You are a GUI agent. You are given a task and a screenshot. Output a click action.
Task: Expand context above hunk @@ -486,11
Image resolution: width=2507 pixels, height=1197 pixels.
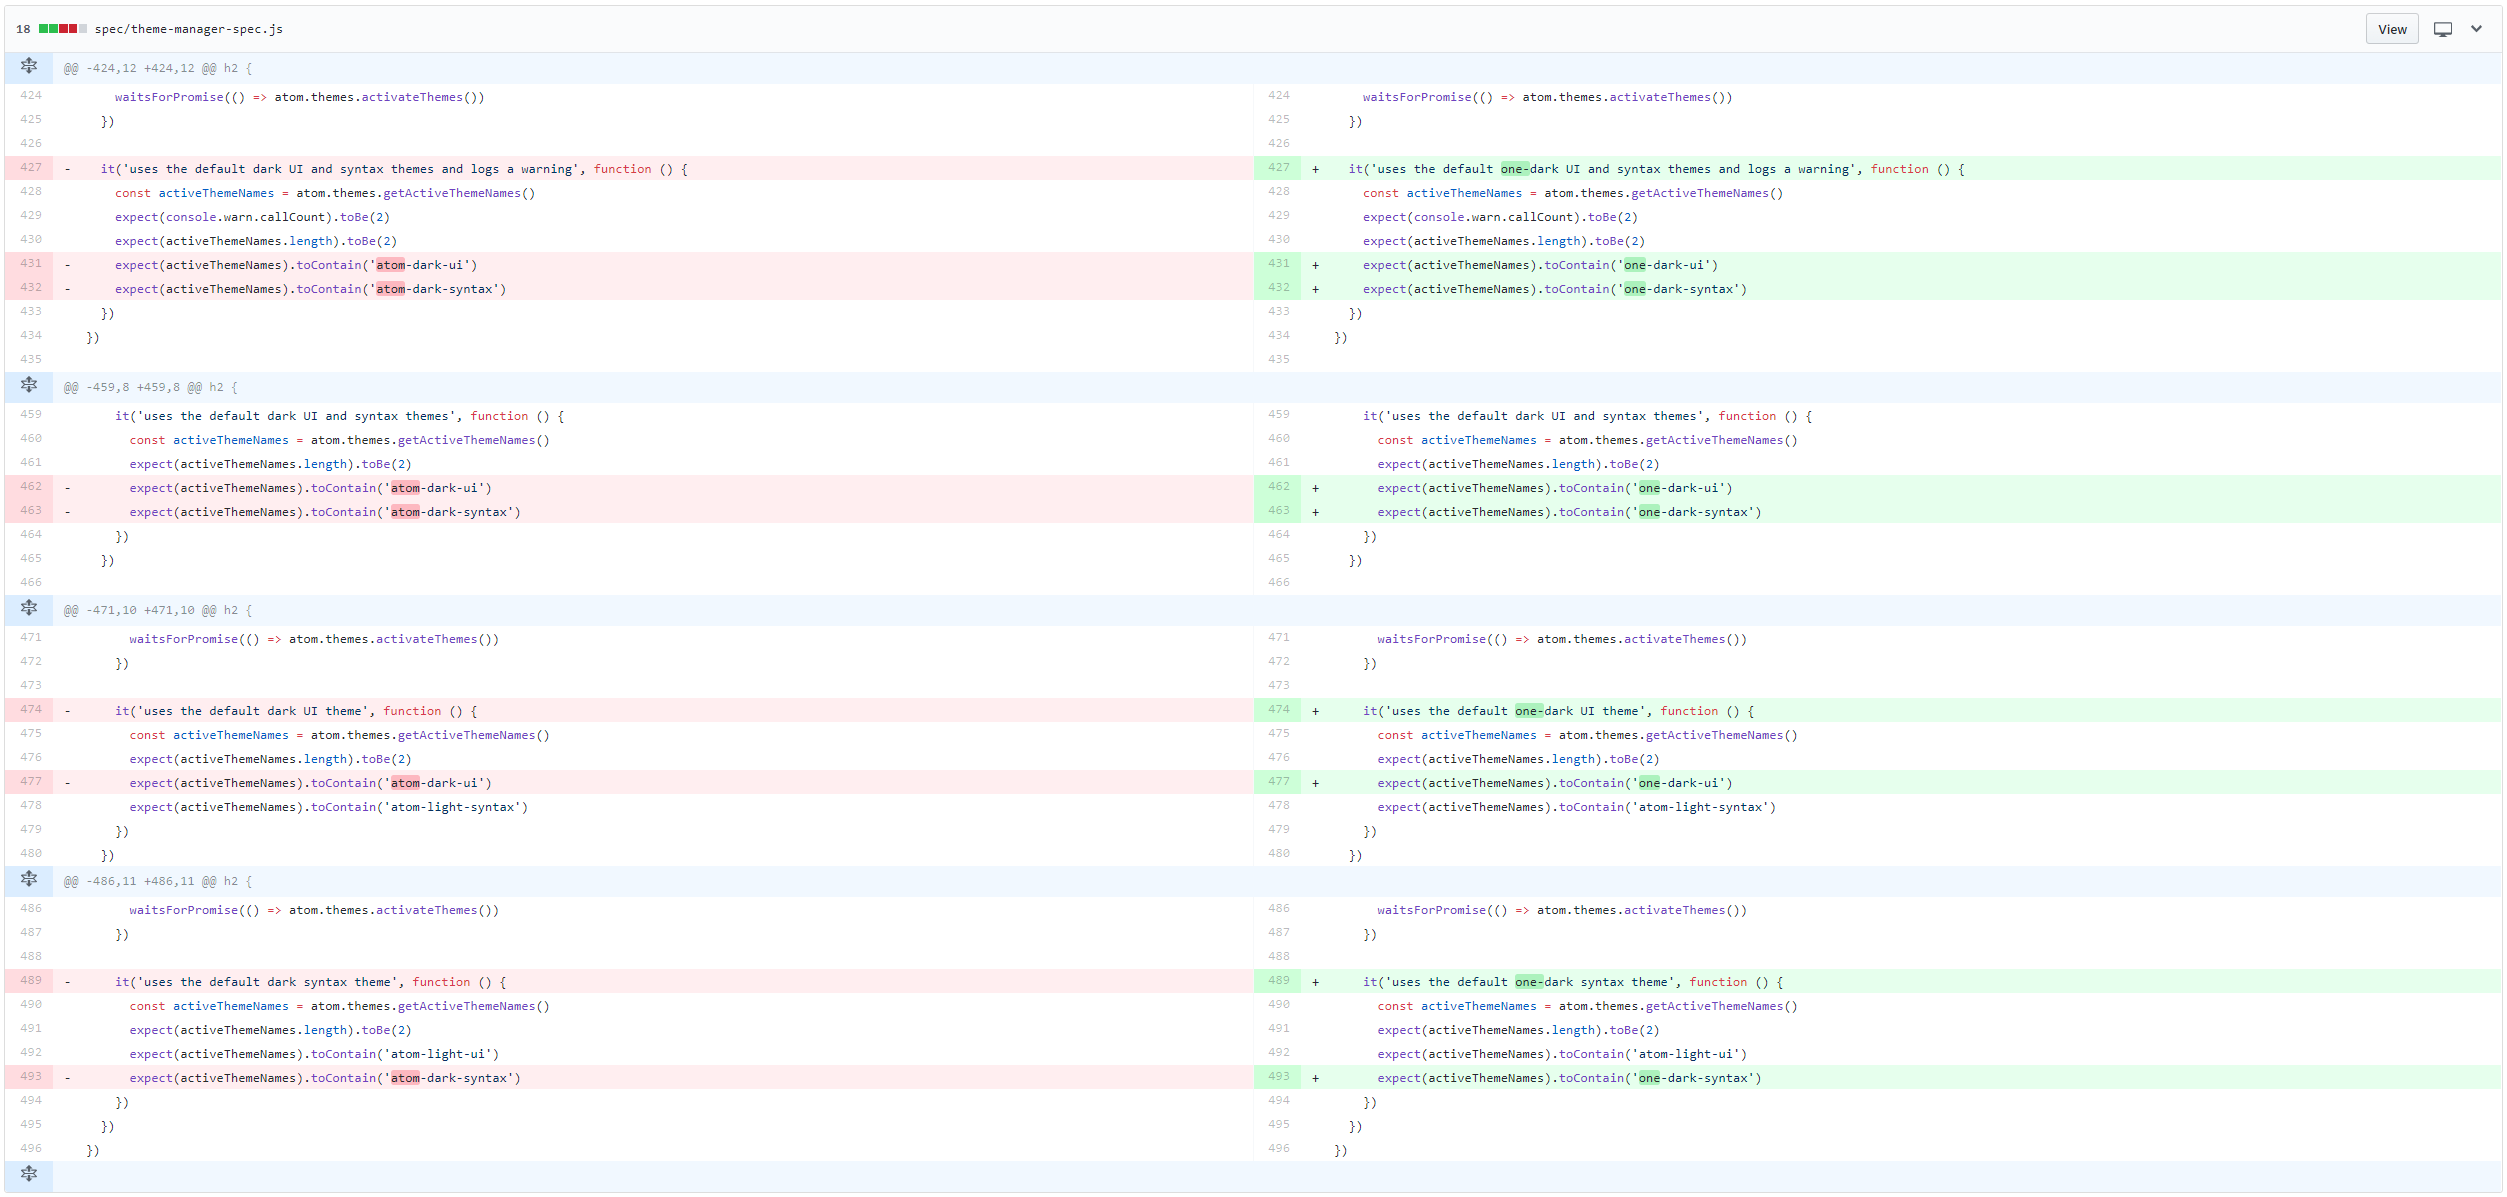coord(29,880)
